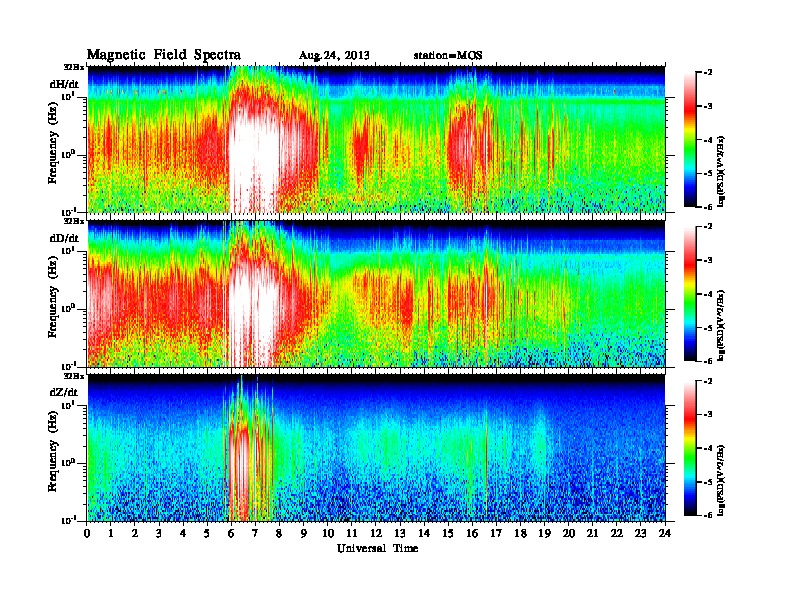Click the '-4' value on dD/dt color bar
The width and height of the screenshot is (792, 612).
coord(708,294)
